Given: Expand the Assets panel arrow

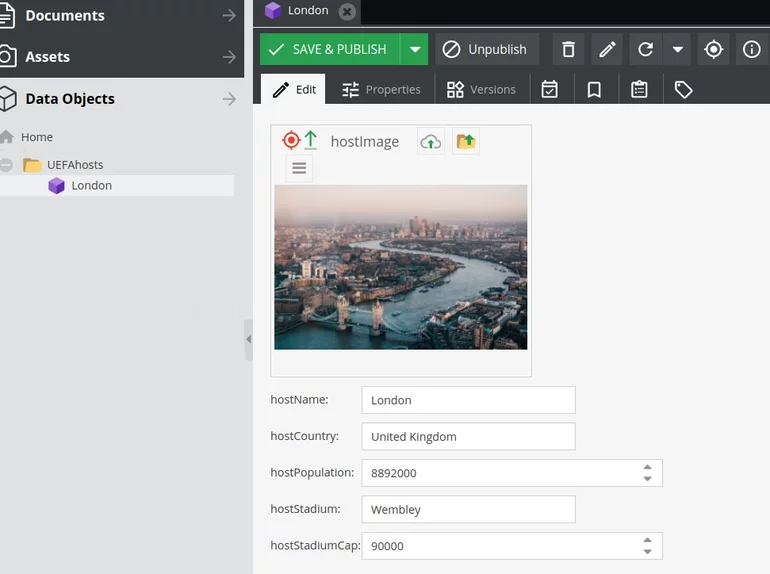Looking at the screenshot, I should click(x=229, y=57).
